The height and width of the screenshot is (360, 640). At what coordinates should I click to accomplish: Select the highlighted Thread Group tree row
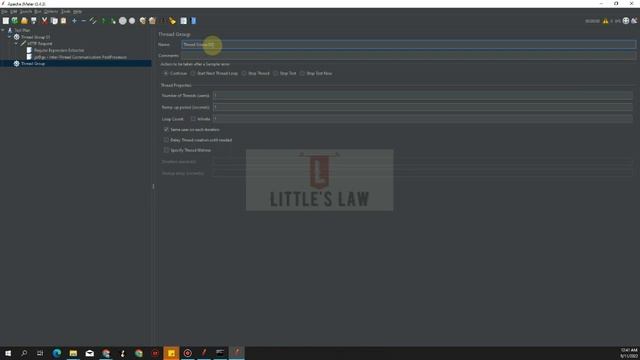[x=76, y=63]
